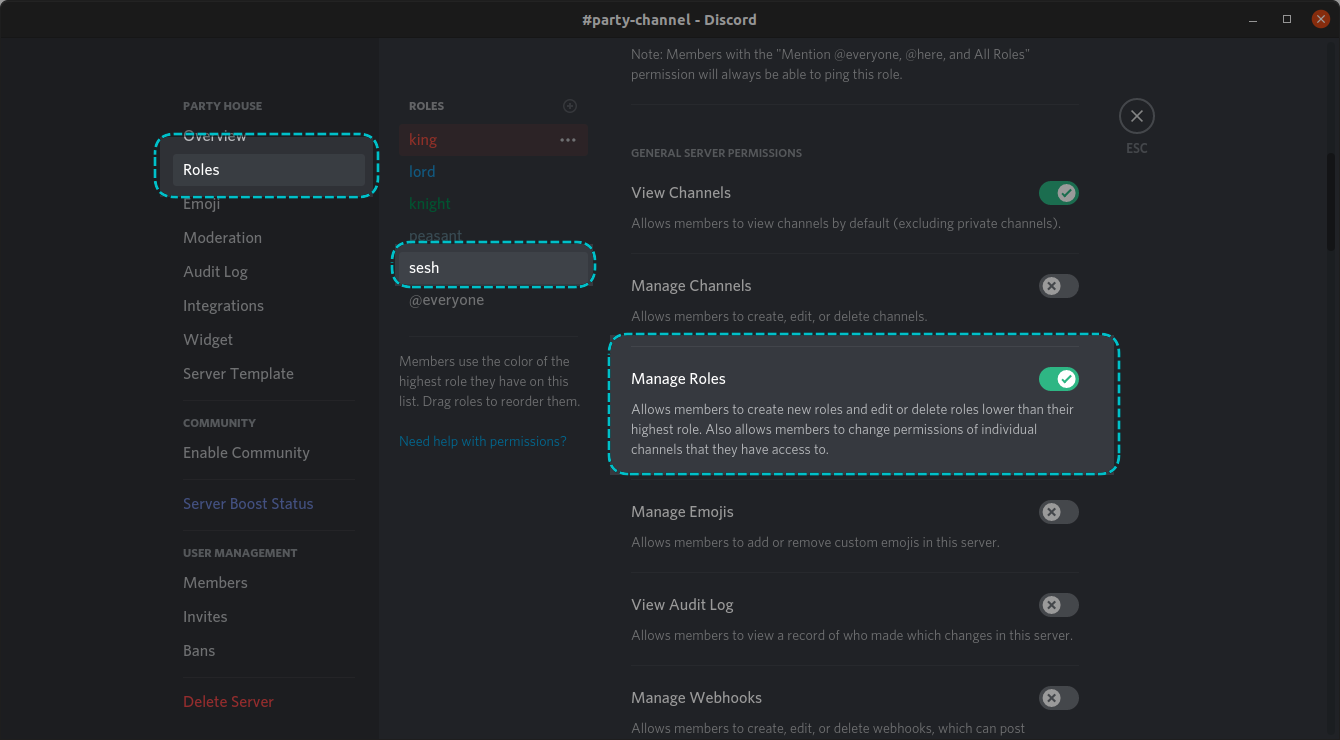Image resolution: width=1340 pixels, height=740 pixels.
Task: Click the red Delete Server option
Action: point(228,702)
